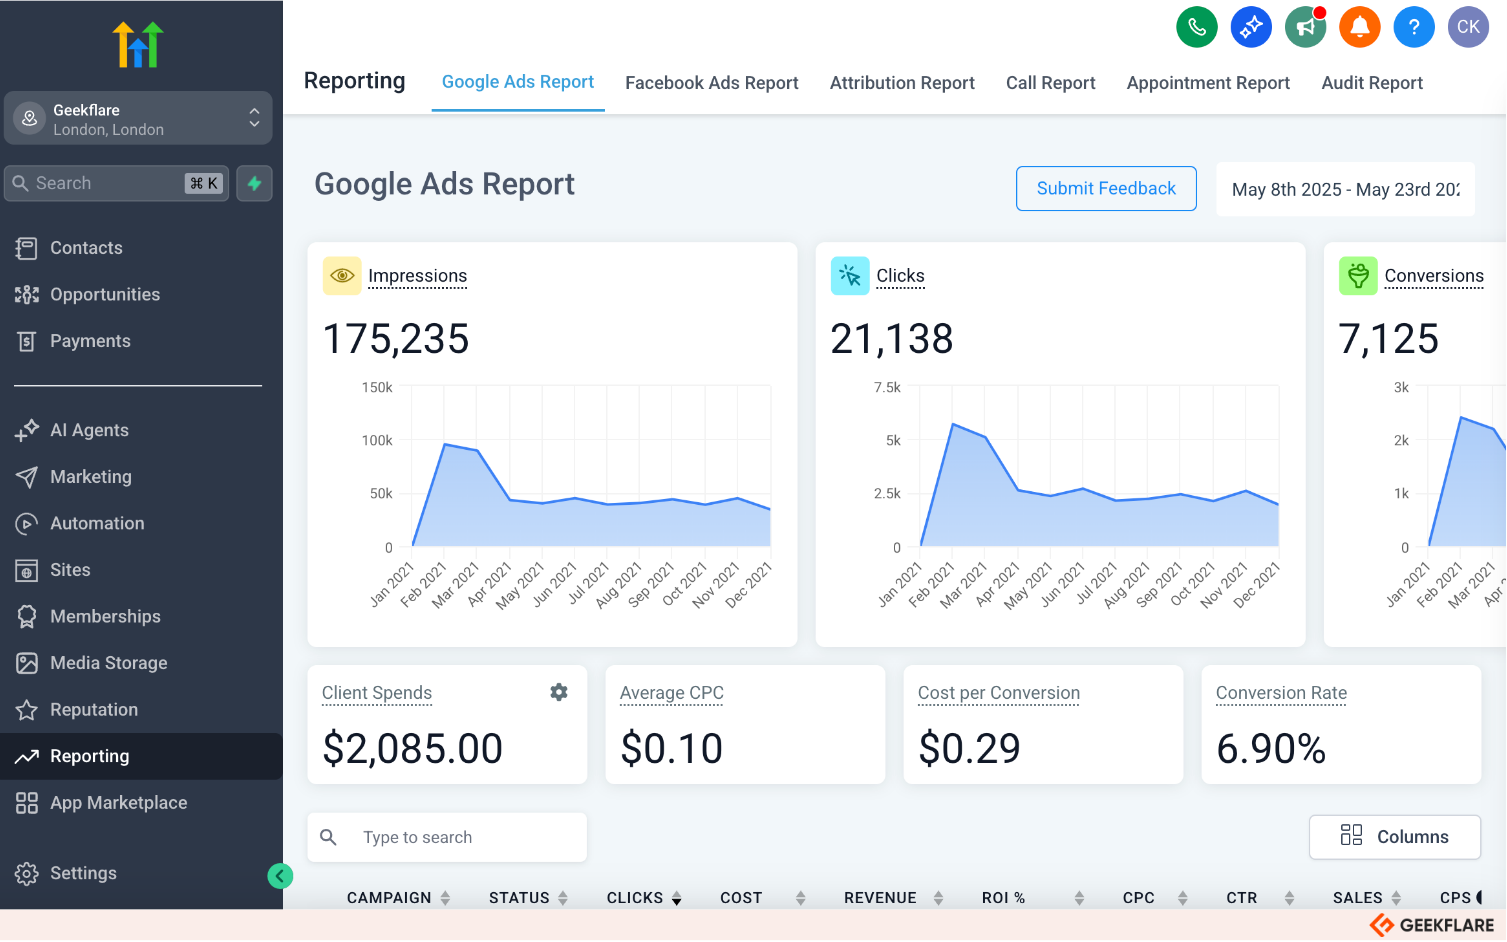
Task: Click the Cost per Conversion label
Action: [x=999, y=693]
